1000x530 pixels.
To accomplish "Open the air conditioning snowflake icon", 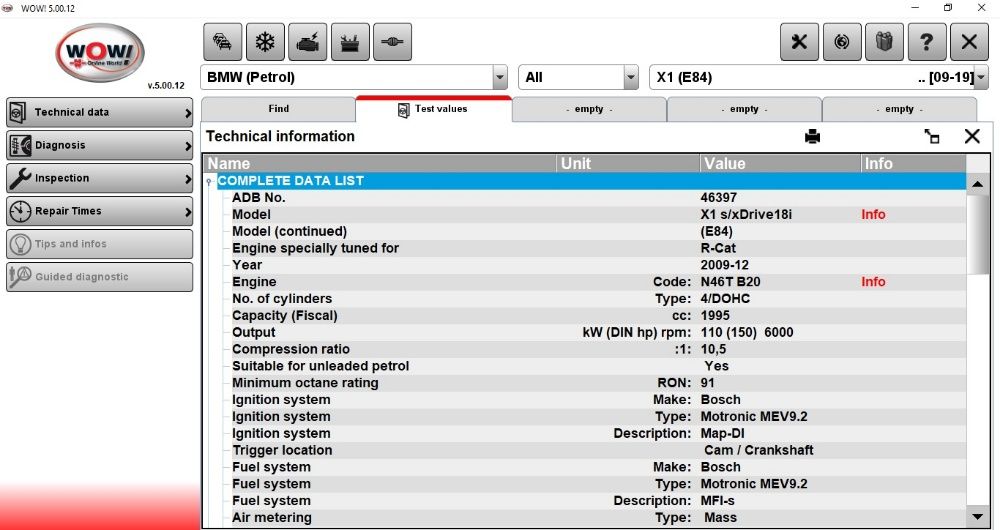I will [x=265, y=42].
